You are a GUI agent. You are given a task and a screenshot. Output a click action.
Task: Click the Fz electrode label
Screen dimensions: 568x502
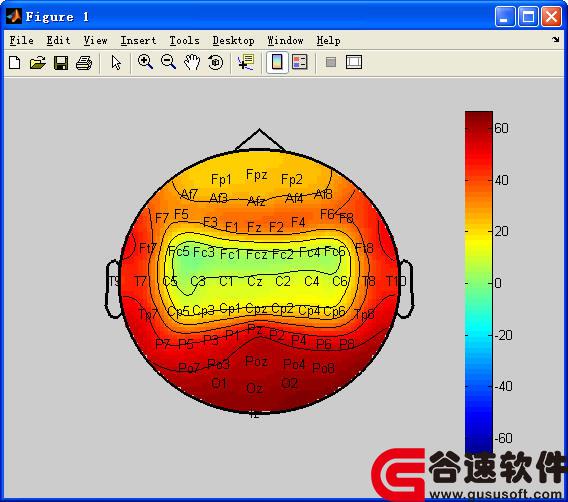(x=254, y=227)
